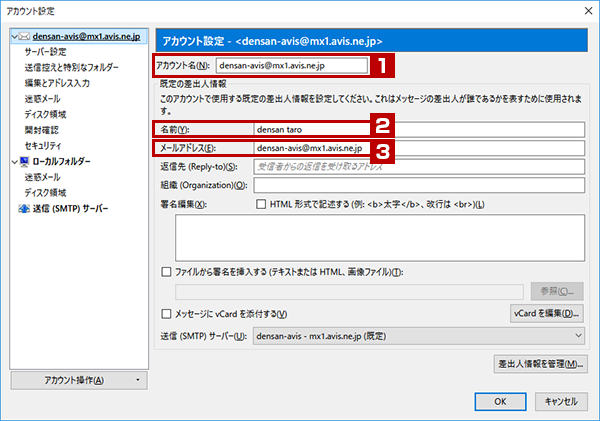Click the キャンセル button
600x421 pixels.
[561, 401]
